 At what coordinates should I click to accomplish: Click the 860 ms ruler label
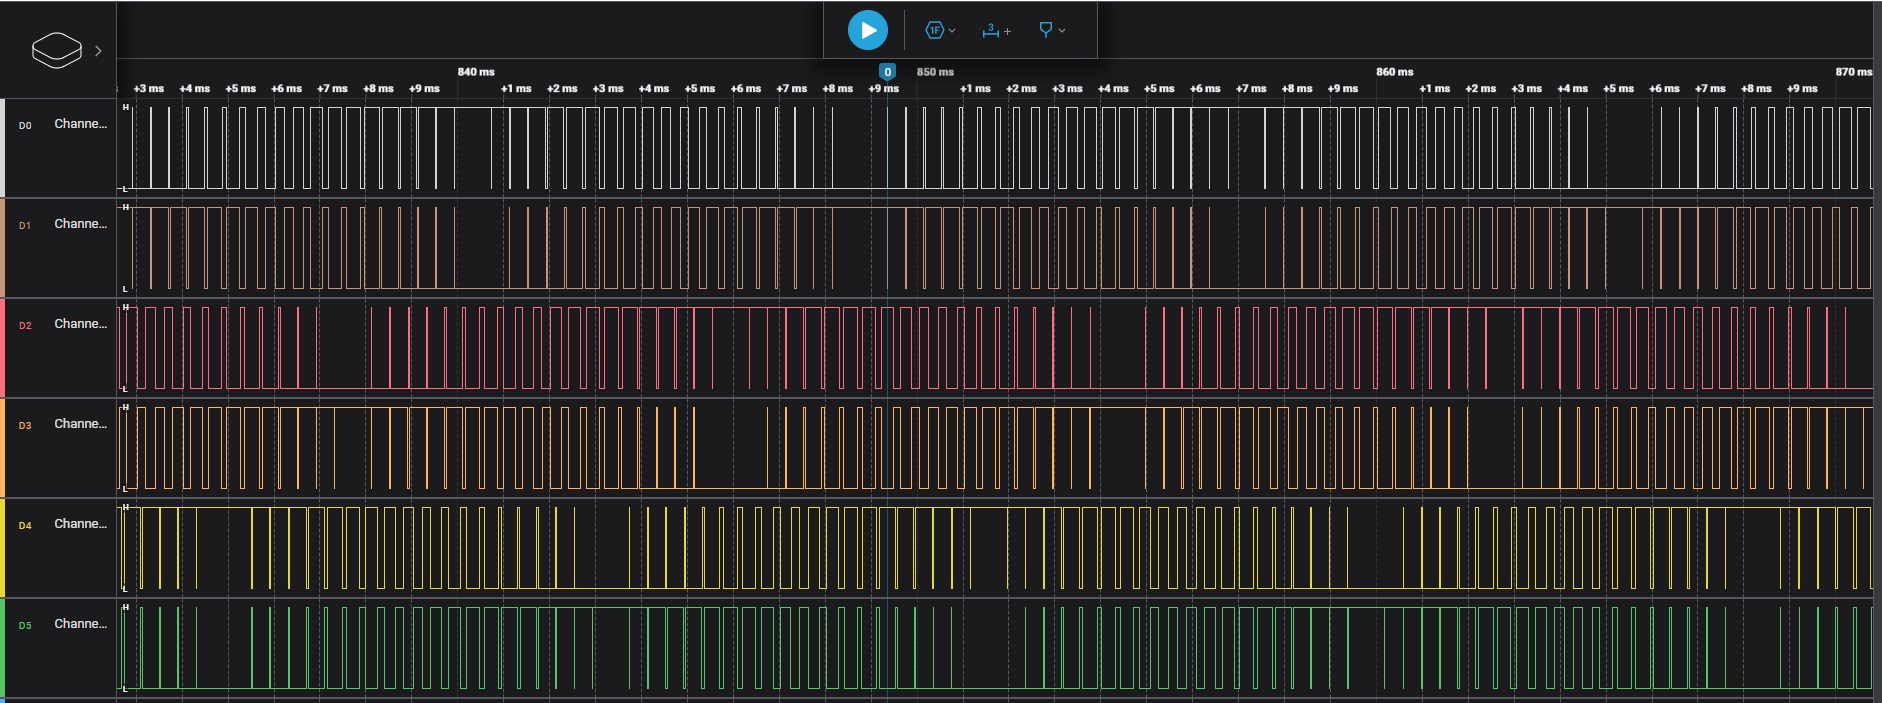[x=1394, y=72]
